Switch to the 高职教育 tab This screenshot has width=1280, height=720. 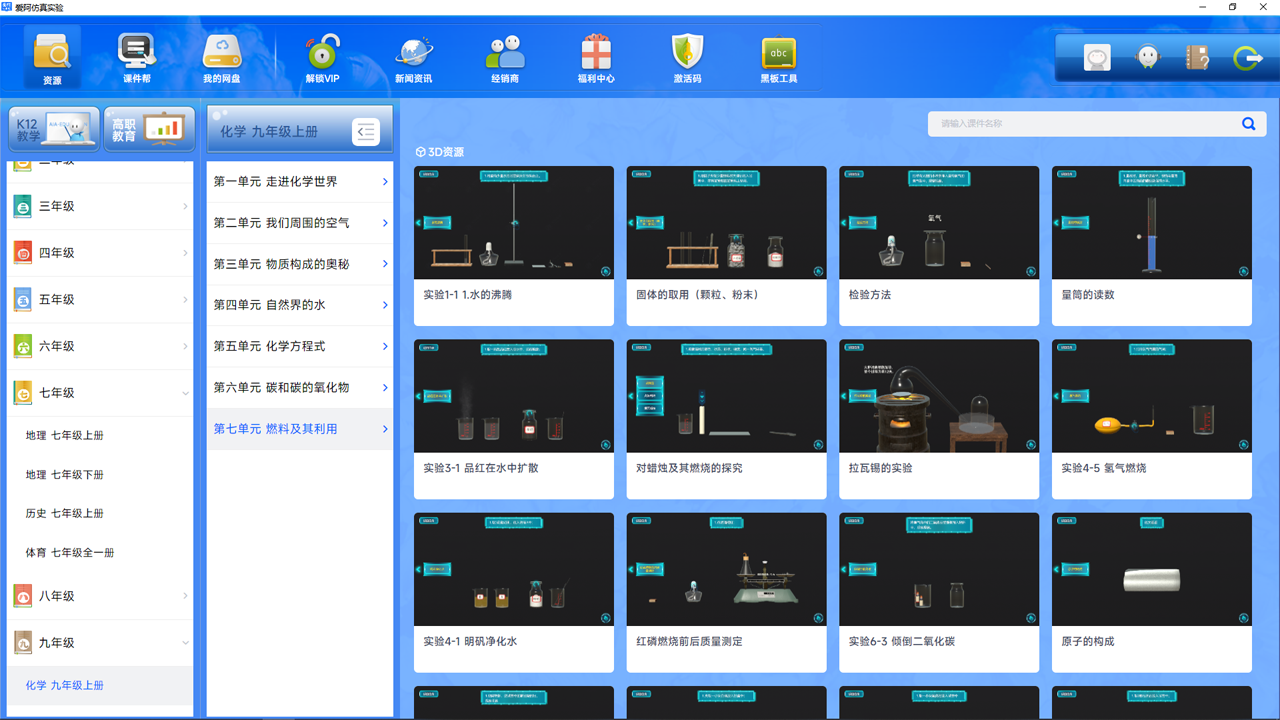(148, 128)
